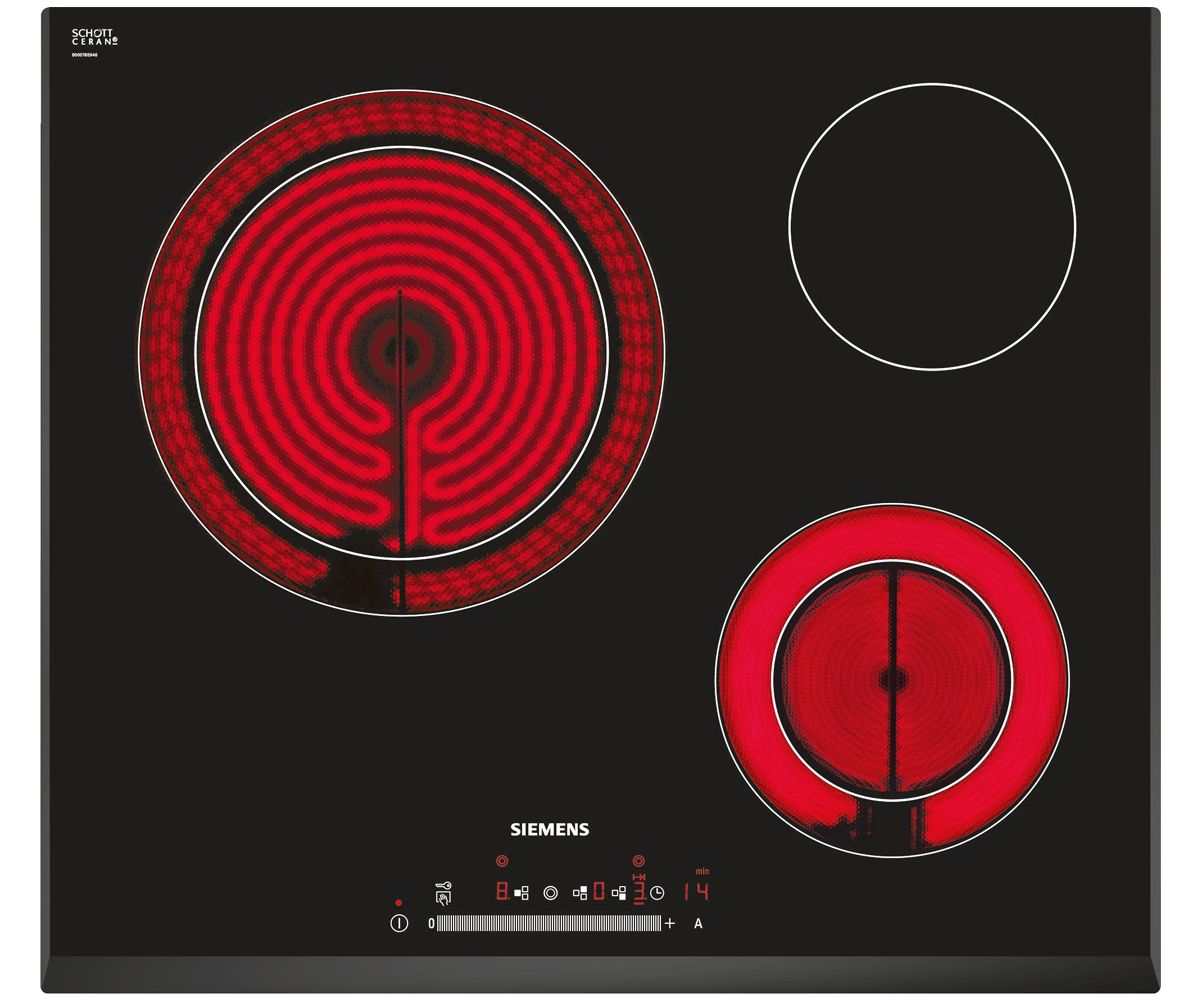
Task: Touch the large glowing left cooking zone
Action: pyautogui.click(x=401, y=352)
